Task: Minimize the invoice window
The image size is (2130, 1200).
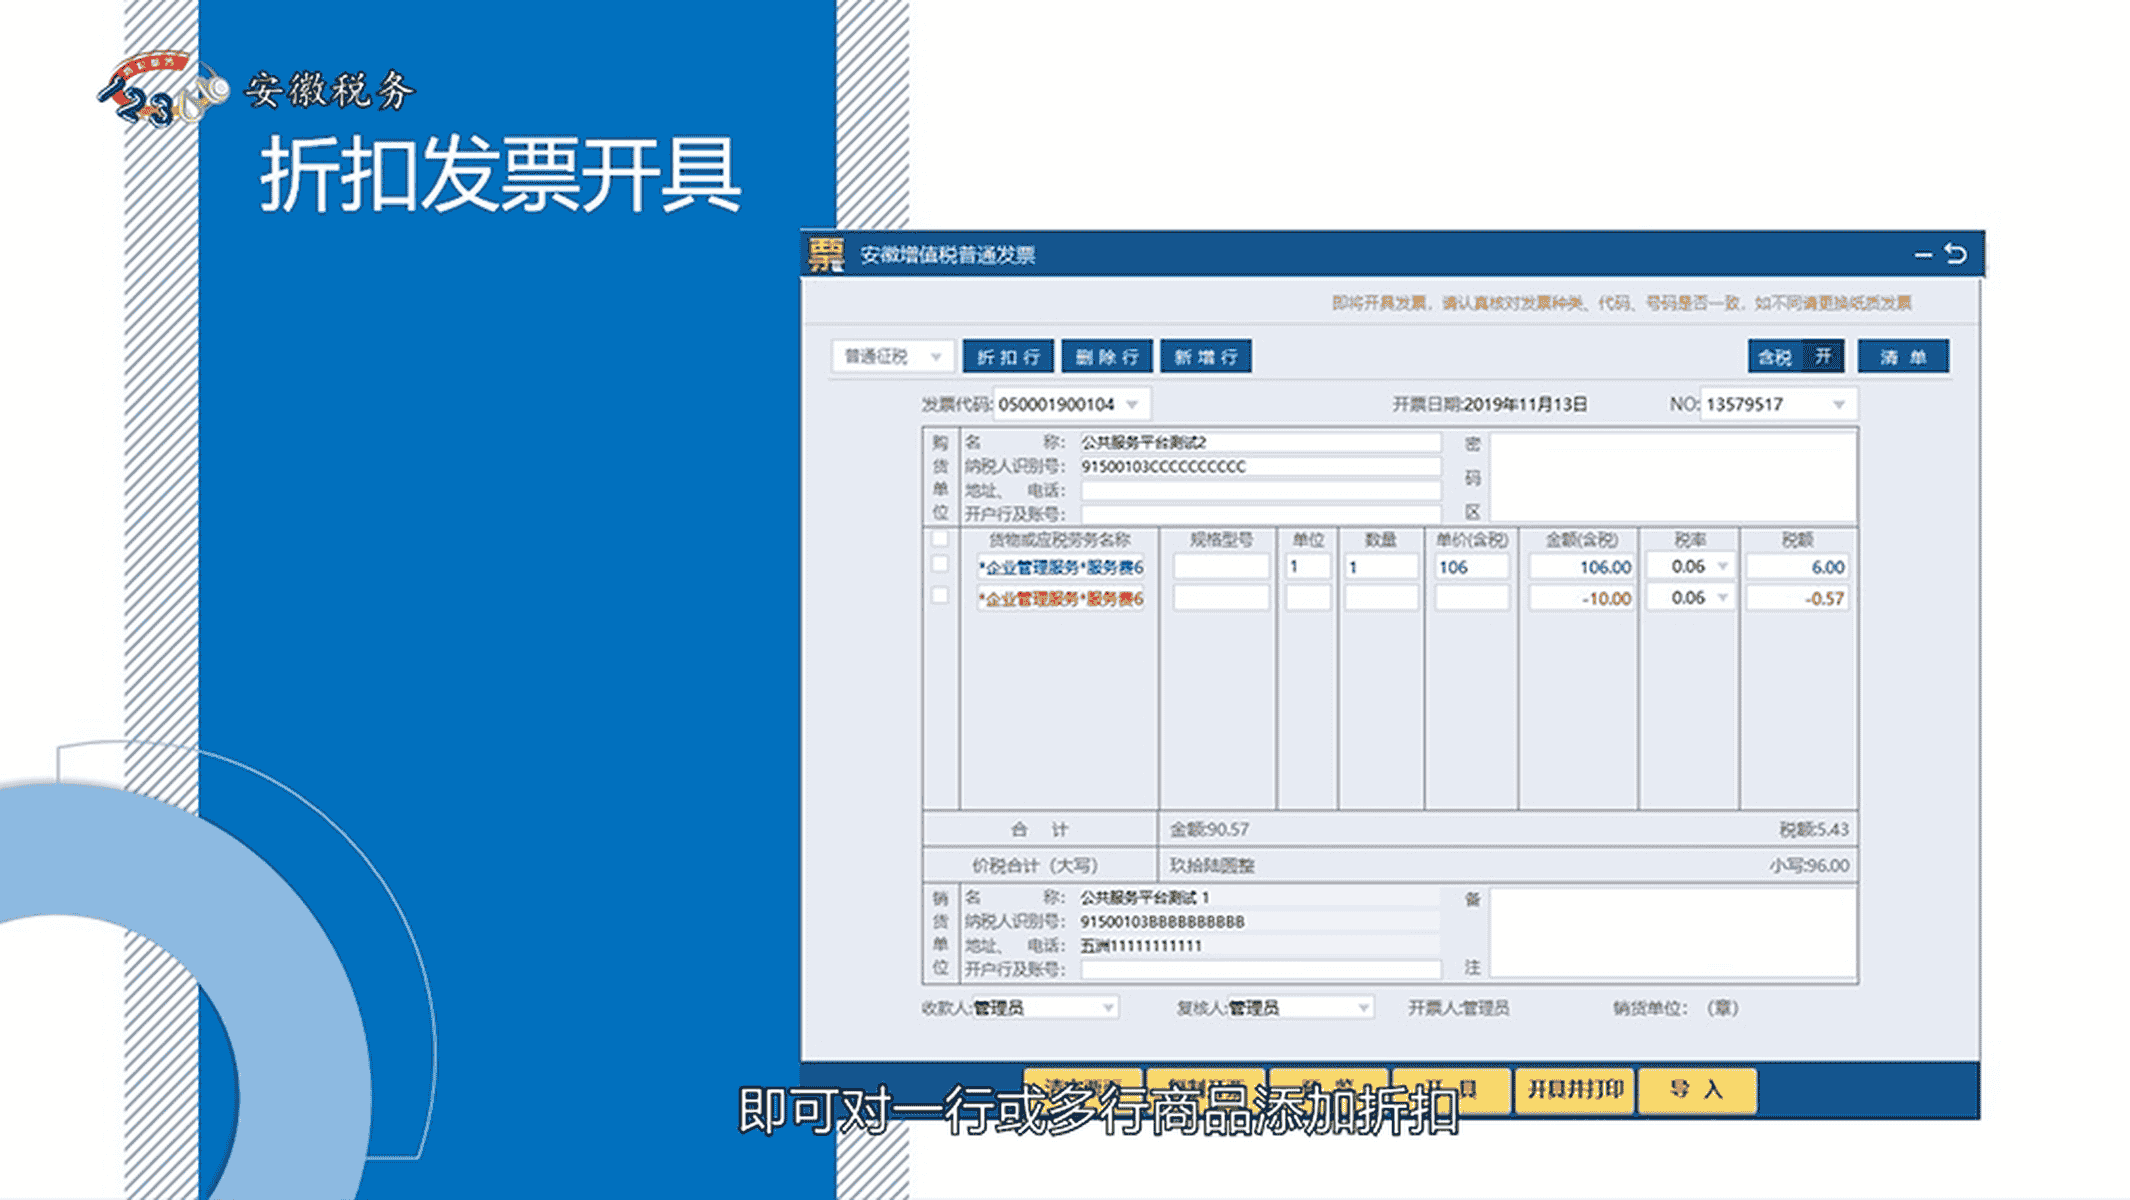Action: (x=1922, y=255)
